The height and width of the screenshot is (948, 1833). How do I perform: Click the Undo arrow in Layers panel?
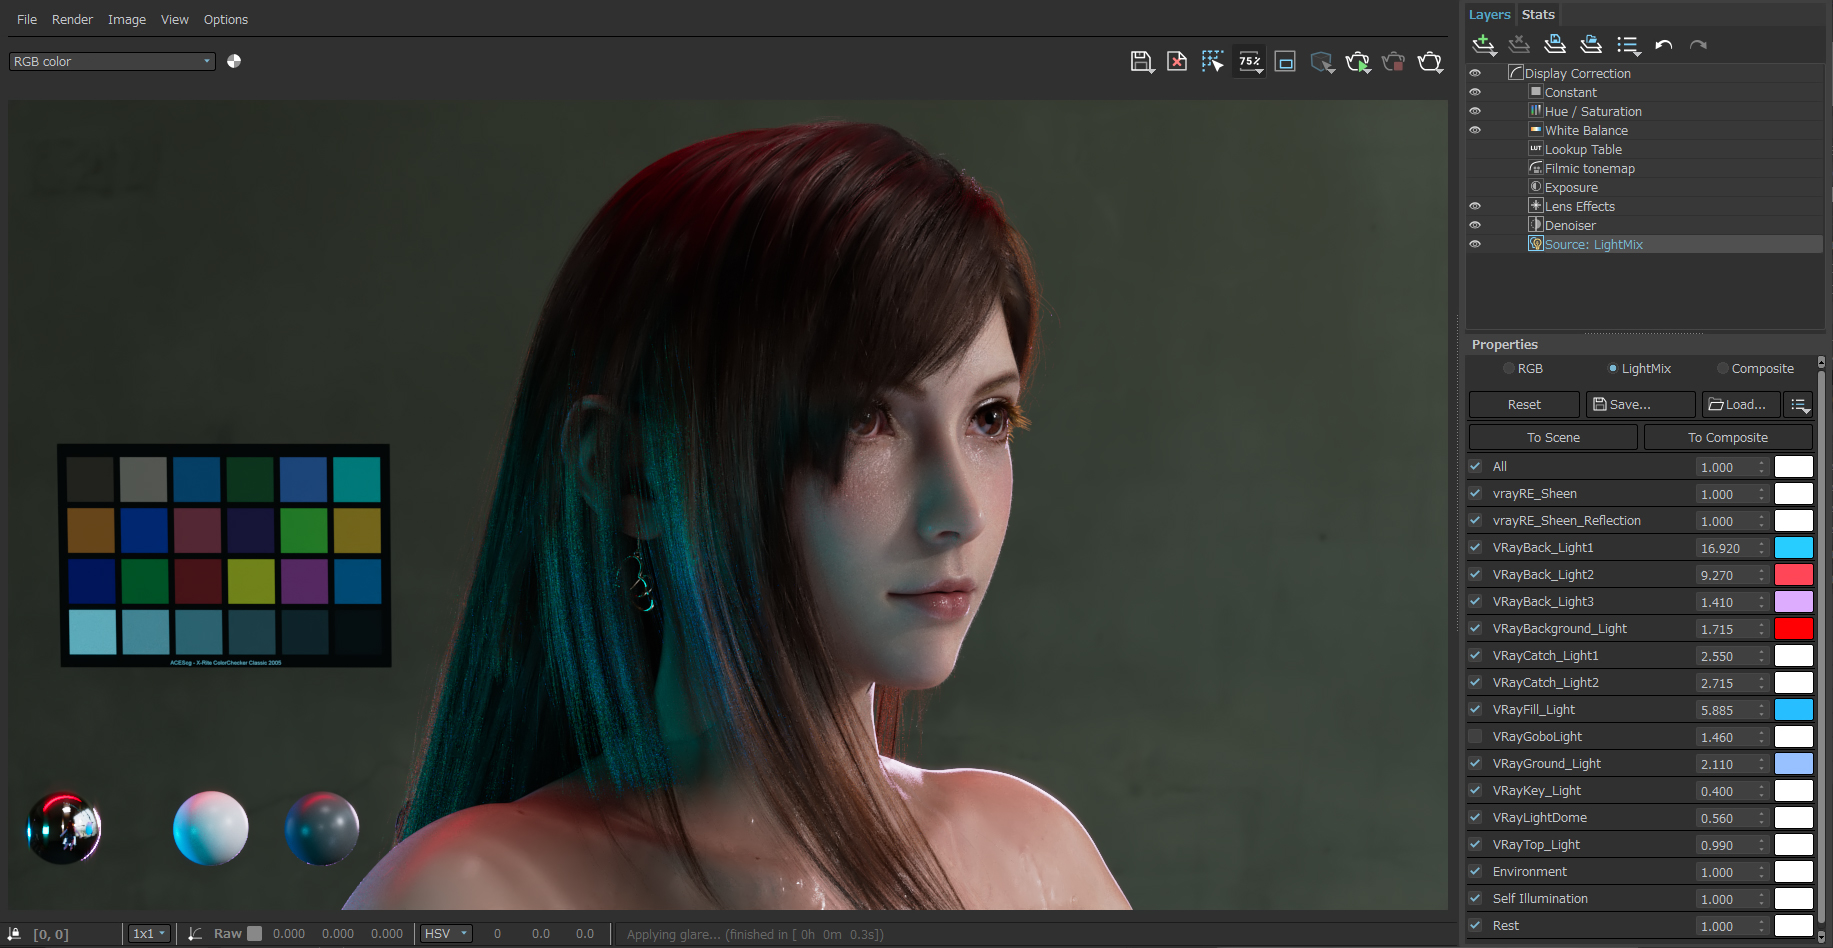point(1664,45)
